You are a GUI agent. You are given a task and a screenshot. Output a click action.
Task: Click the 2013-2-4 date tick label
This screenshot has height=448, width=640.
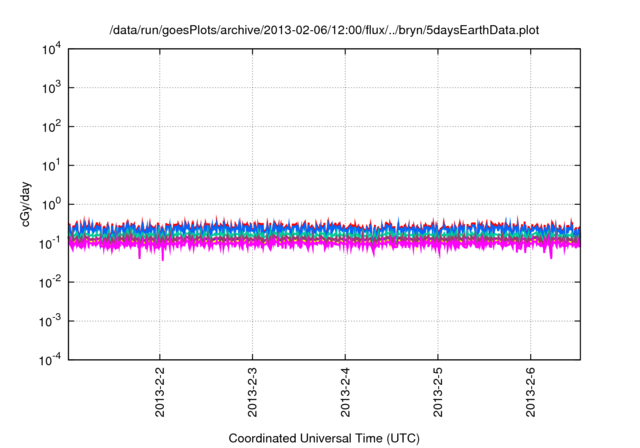(345, 392)
